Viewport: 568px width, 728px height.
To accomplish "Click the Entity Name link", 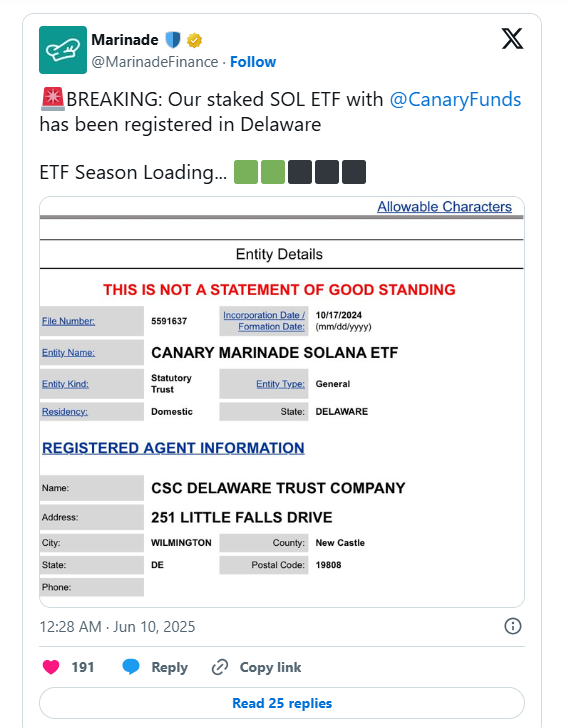I will click(68, 352).
